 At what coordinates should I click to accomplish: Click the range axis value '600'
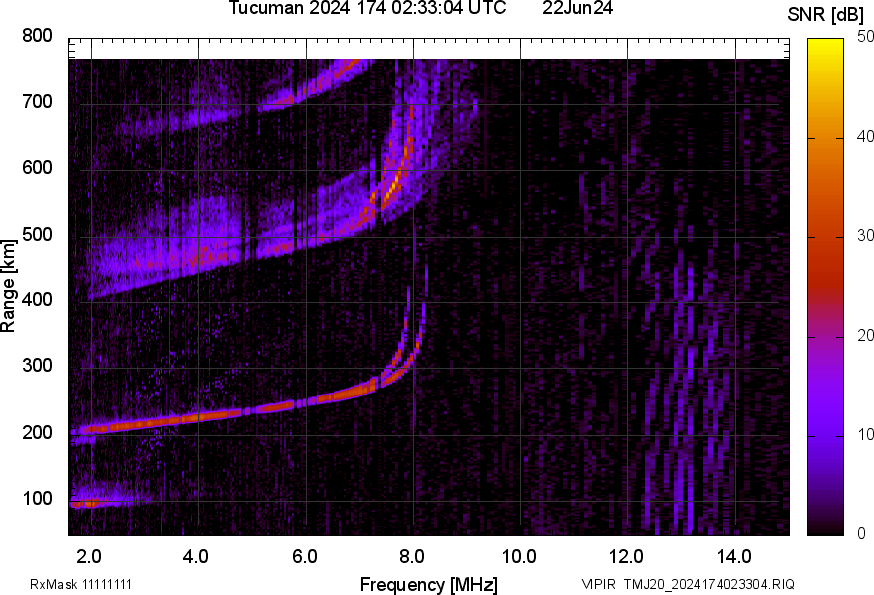point(37,168)
